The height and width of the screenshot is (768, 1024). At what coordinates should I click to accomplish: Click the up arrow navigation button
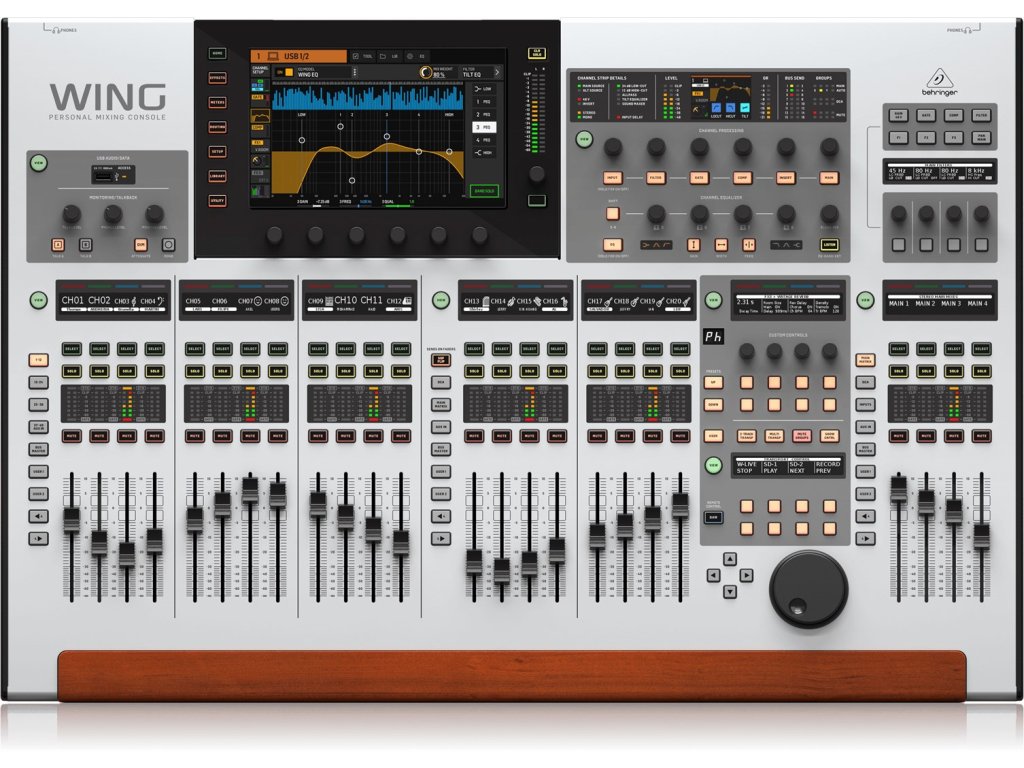pos(729,559)
